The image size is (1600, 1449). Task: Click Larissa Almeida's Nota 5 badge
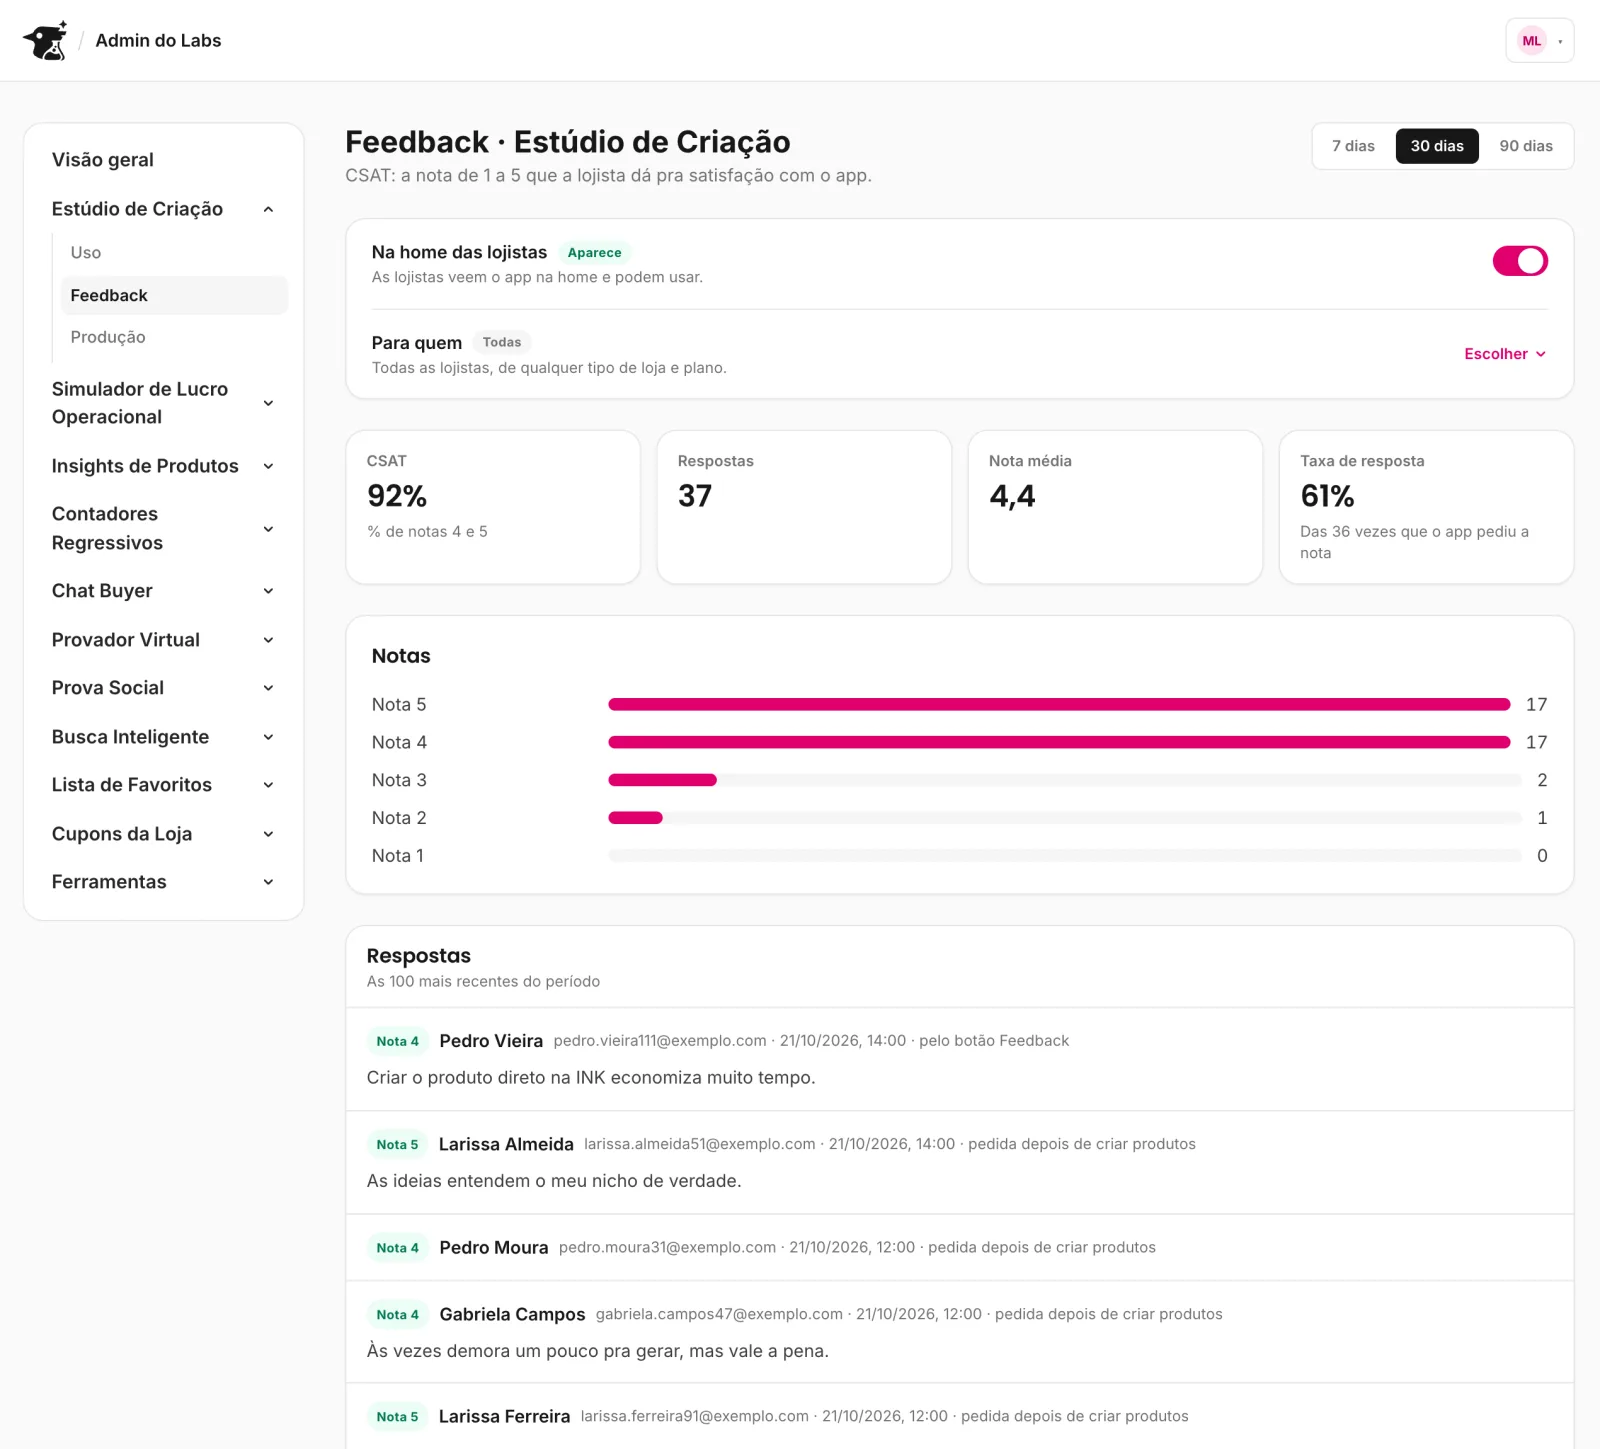pyautogui.click(x=397, y=1144)
